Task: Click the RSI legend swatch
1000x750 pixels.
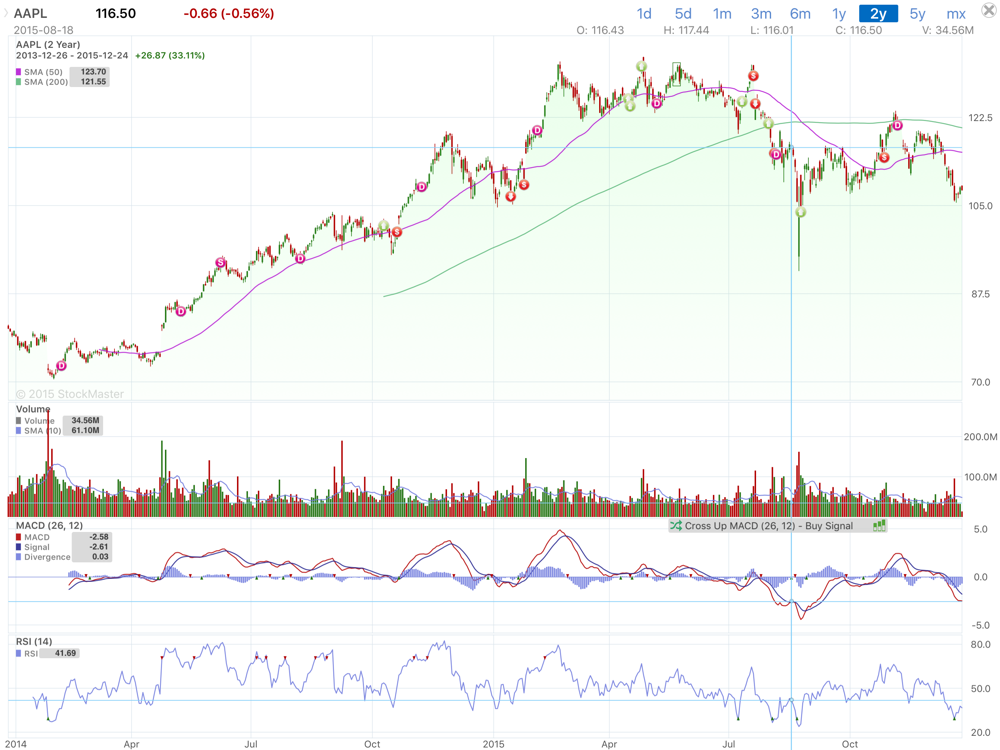Action: coord(18,654)
